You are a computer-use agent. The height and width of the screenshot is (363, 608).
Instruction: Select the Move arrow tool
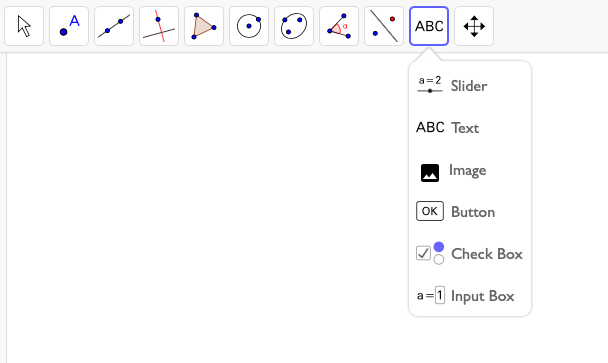click(x=24, y=26)
